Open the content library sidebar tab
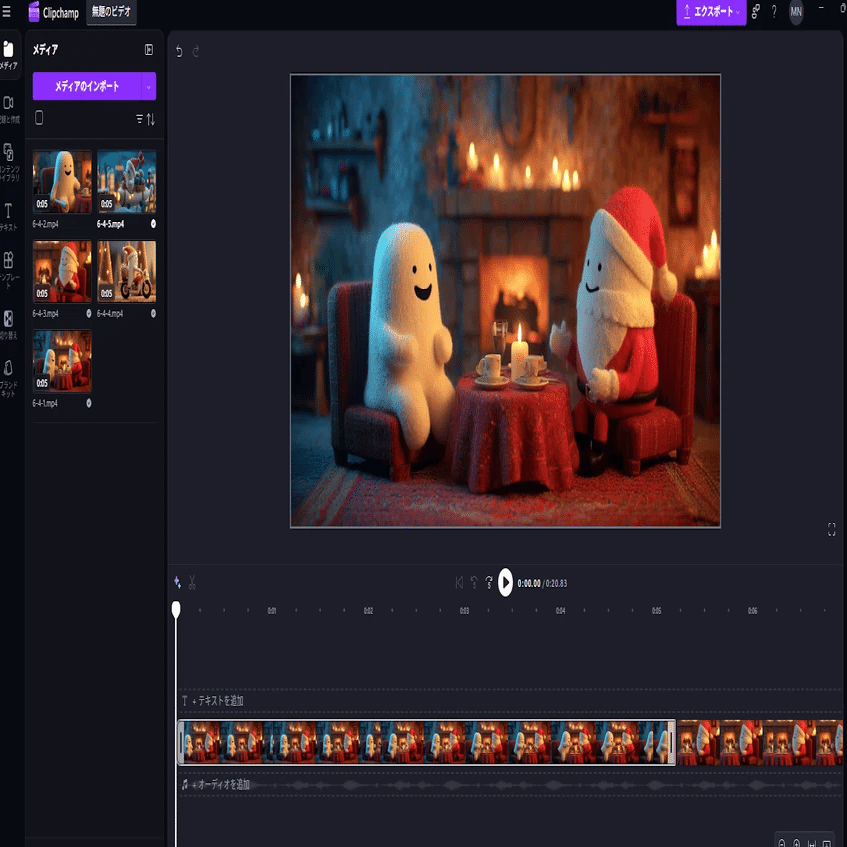Viewport: 847px width, 847px height. point(9,162)
